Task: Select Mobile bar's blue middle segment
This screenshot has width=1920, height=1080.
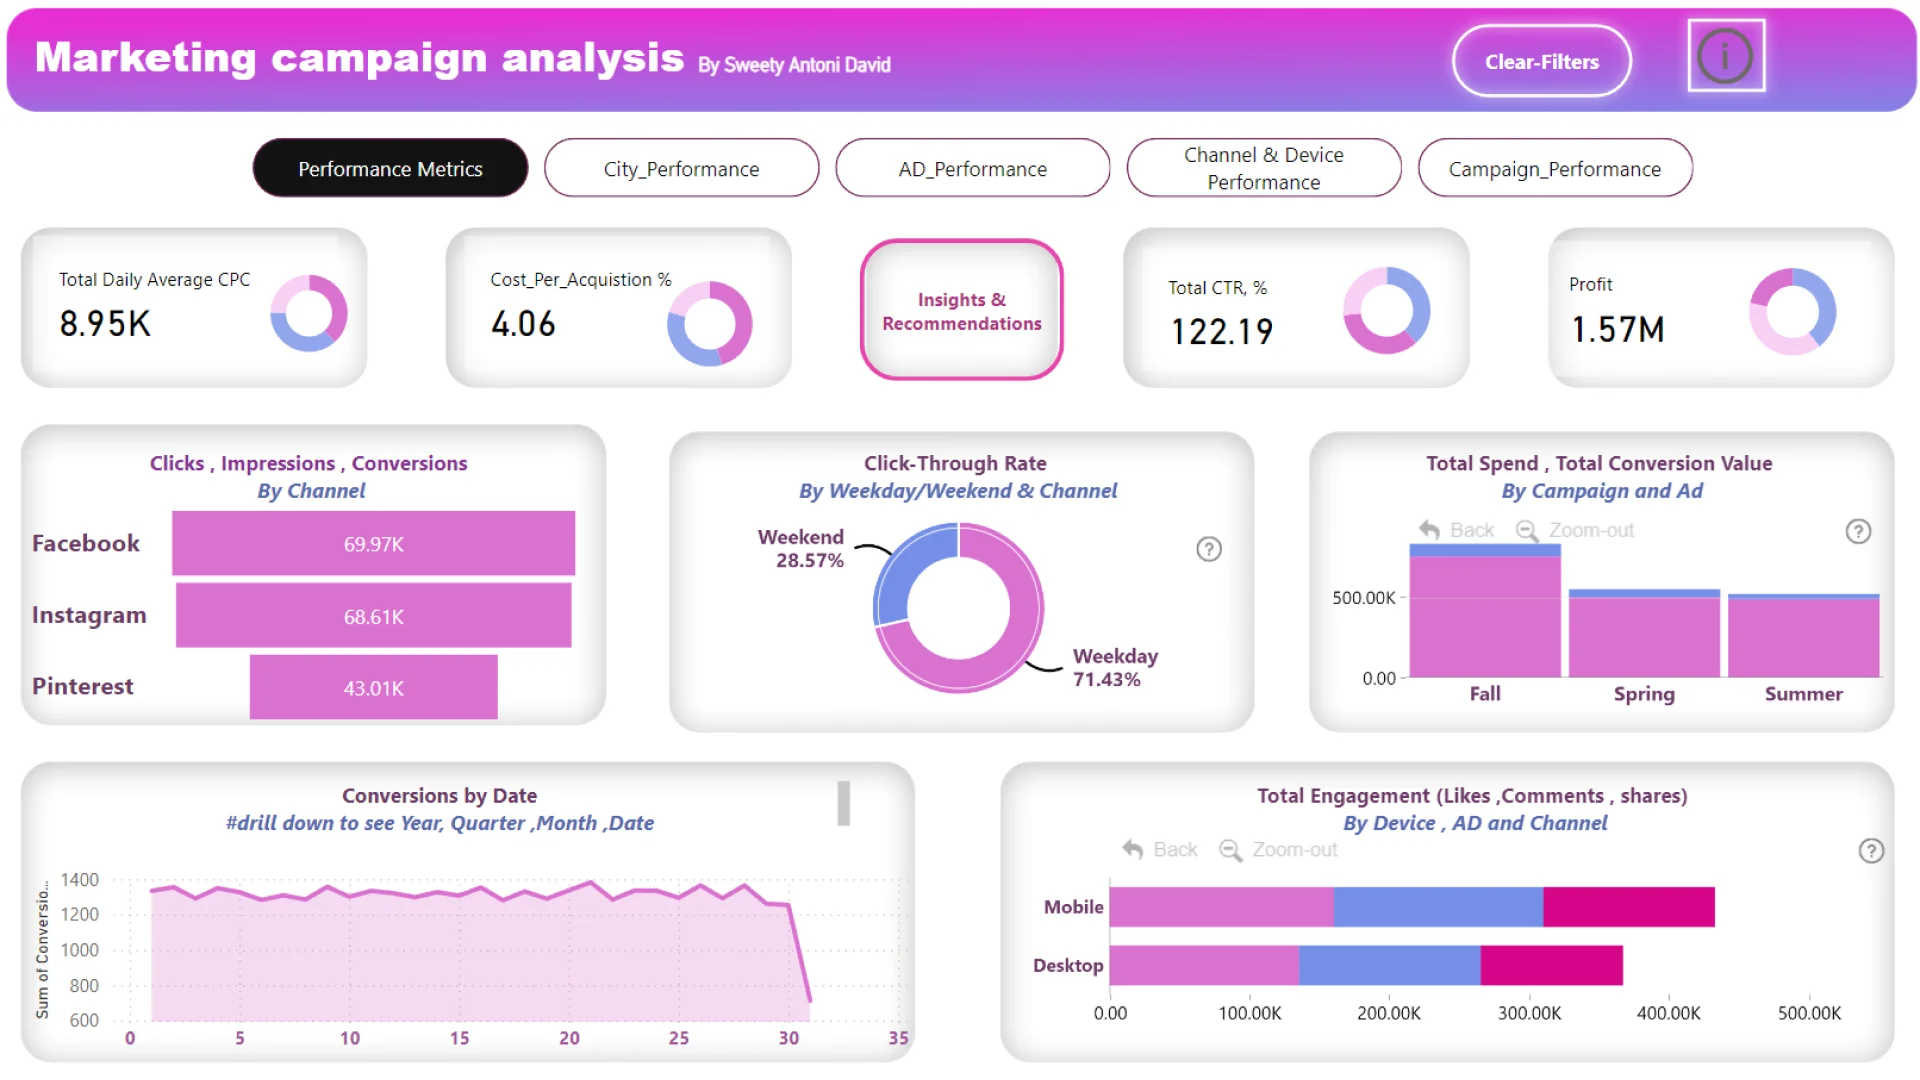Action: (x=1438, y=907)
